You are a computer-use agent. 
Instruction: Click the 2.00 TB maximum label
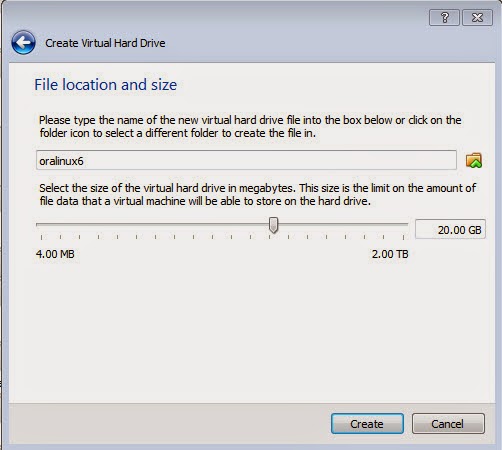click(x=390, y=254)
